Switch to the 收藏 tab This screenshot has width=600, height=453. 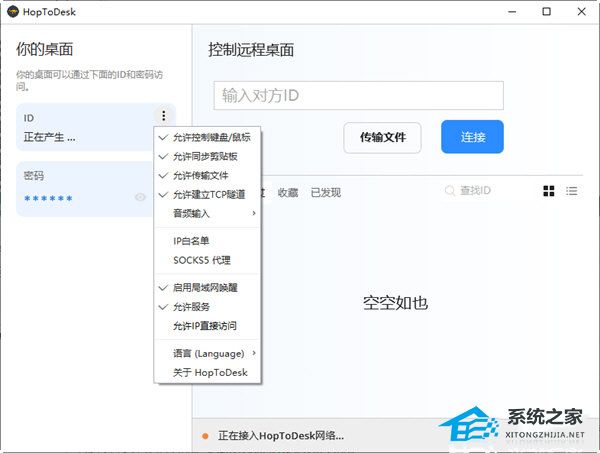tap(288, 192)
